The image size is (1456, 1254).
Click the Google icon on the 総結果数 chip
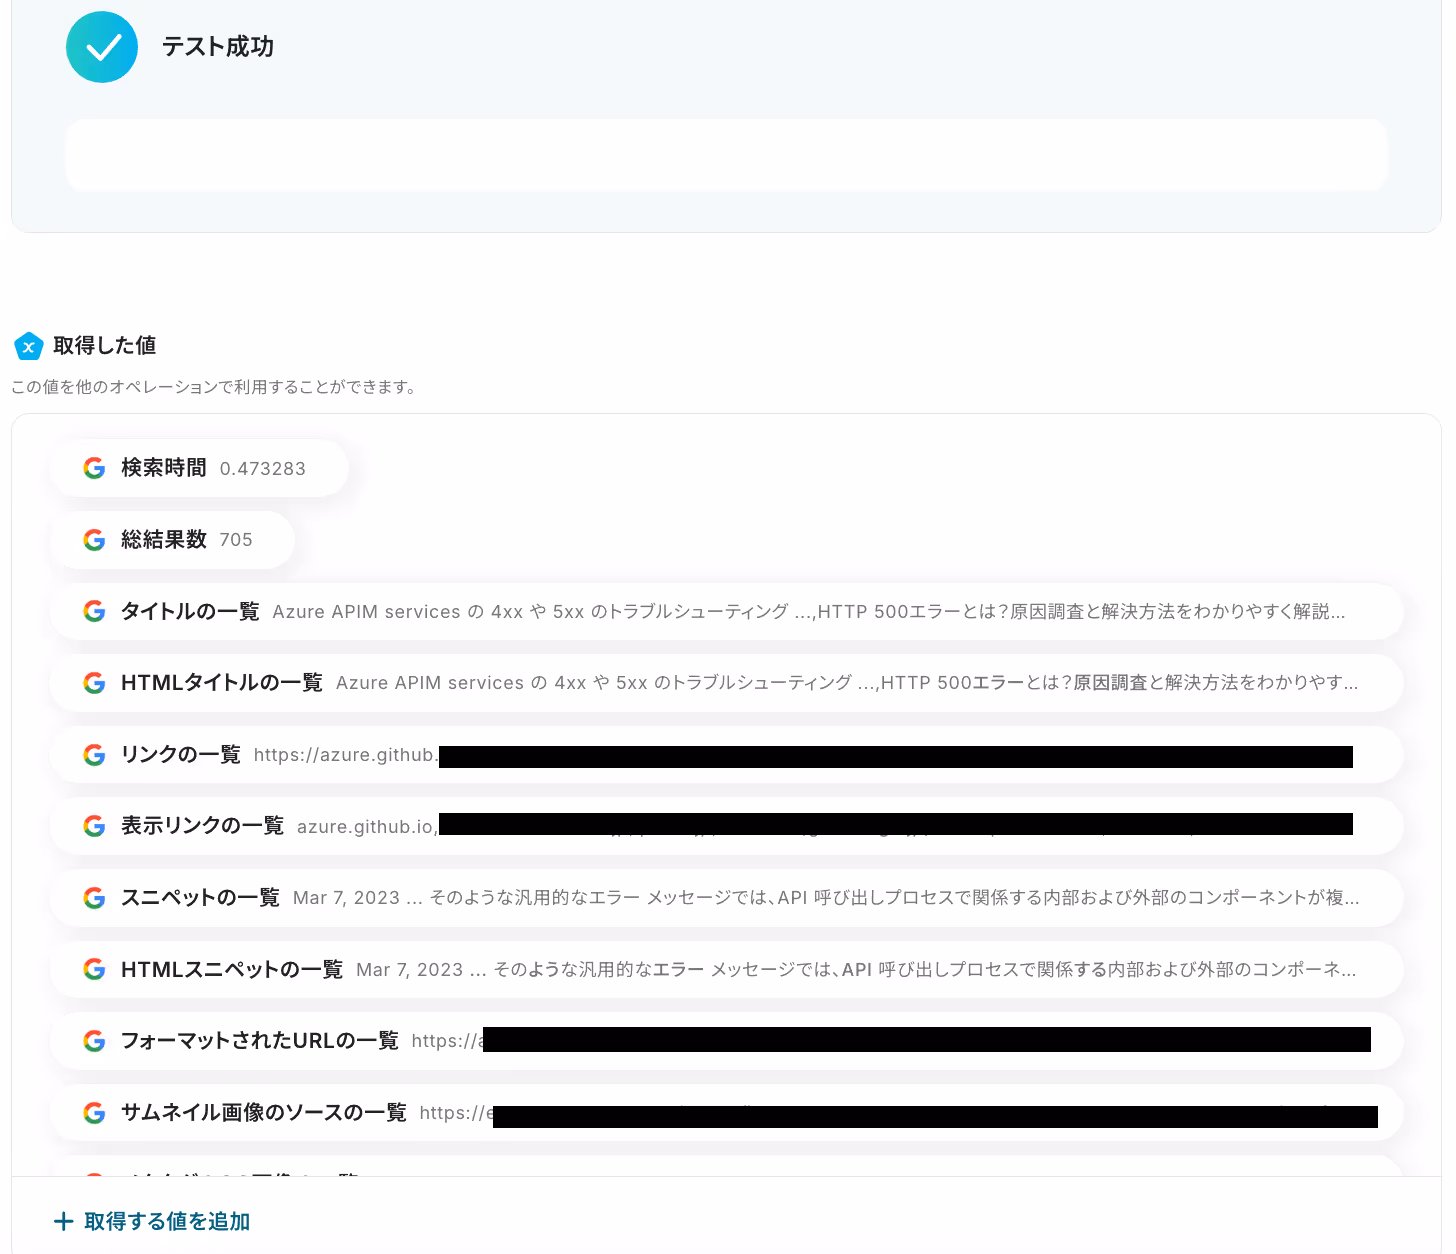[94, 540]
